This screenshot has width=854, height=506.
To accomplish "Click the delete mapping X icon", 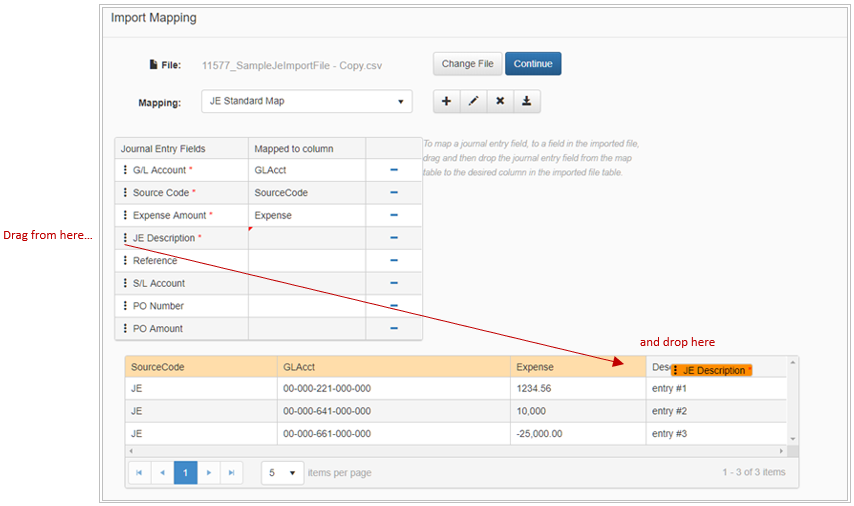I will click(500, 101).
